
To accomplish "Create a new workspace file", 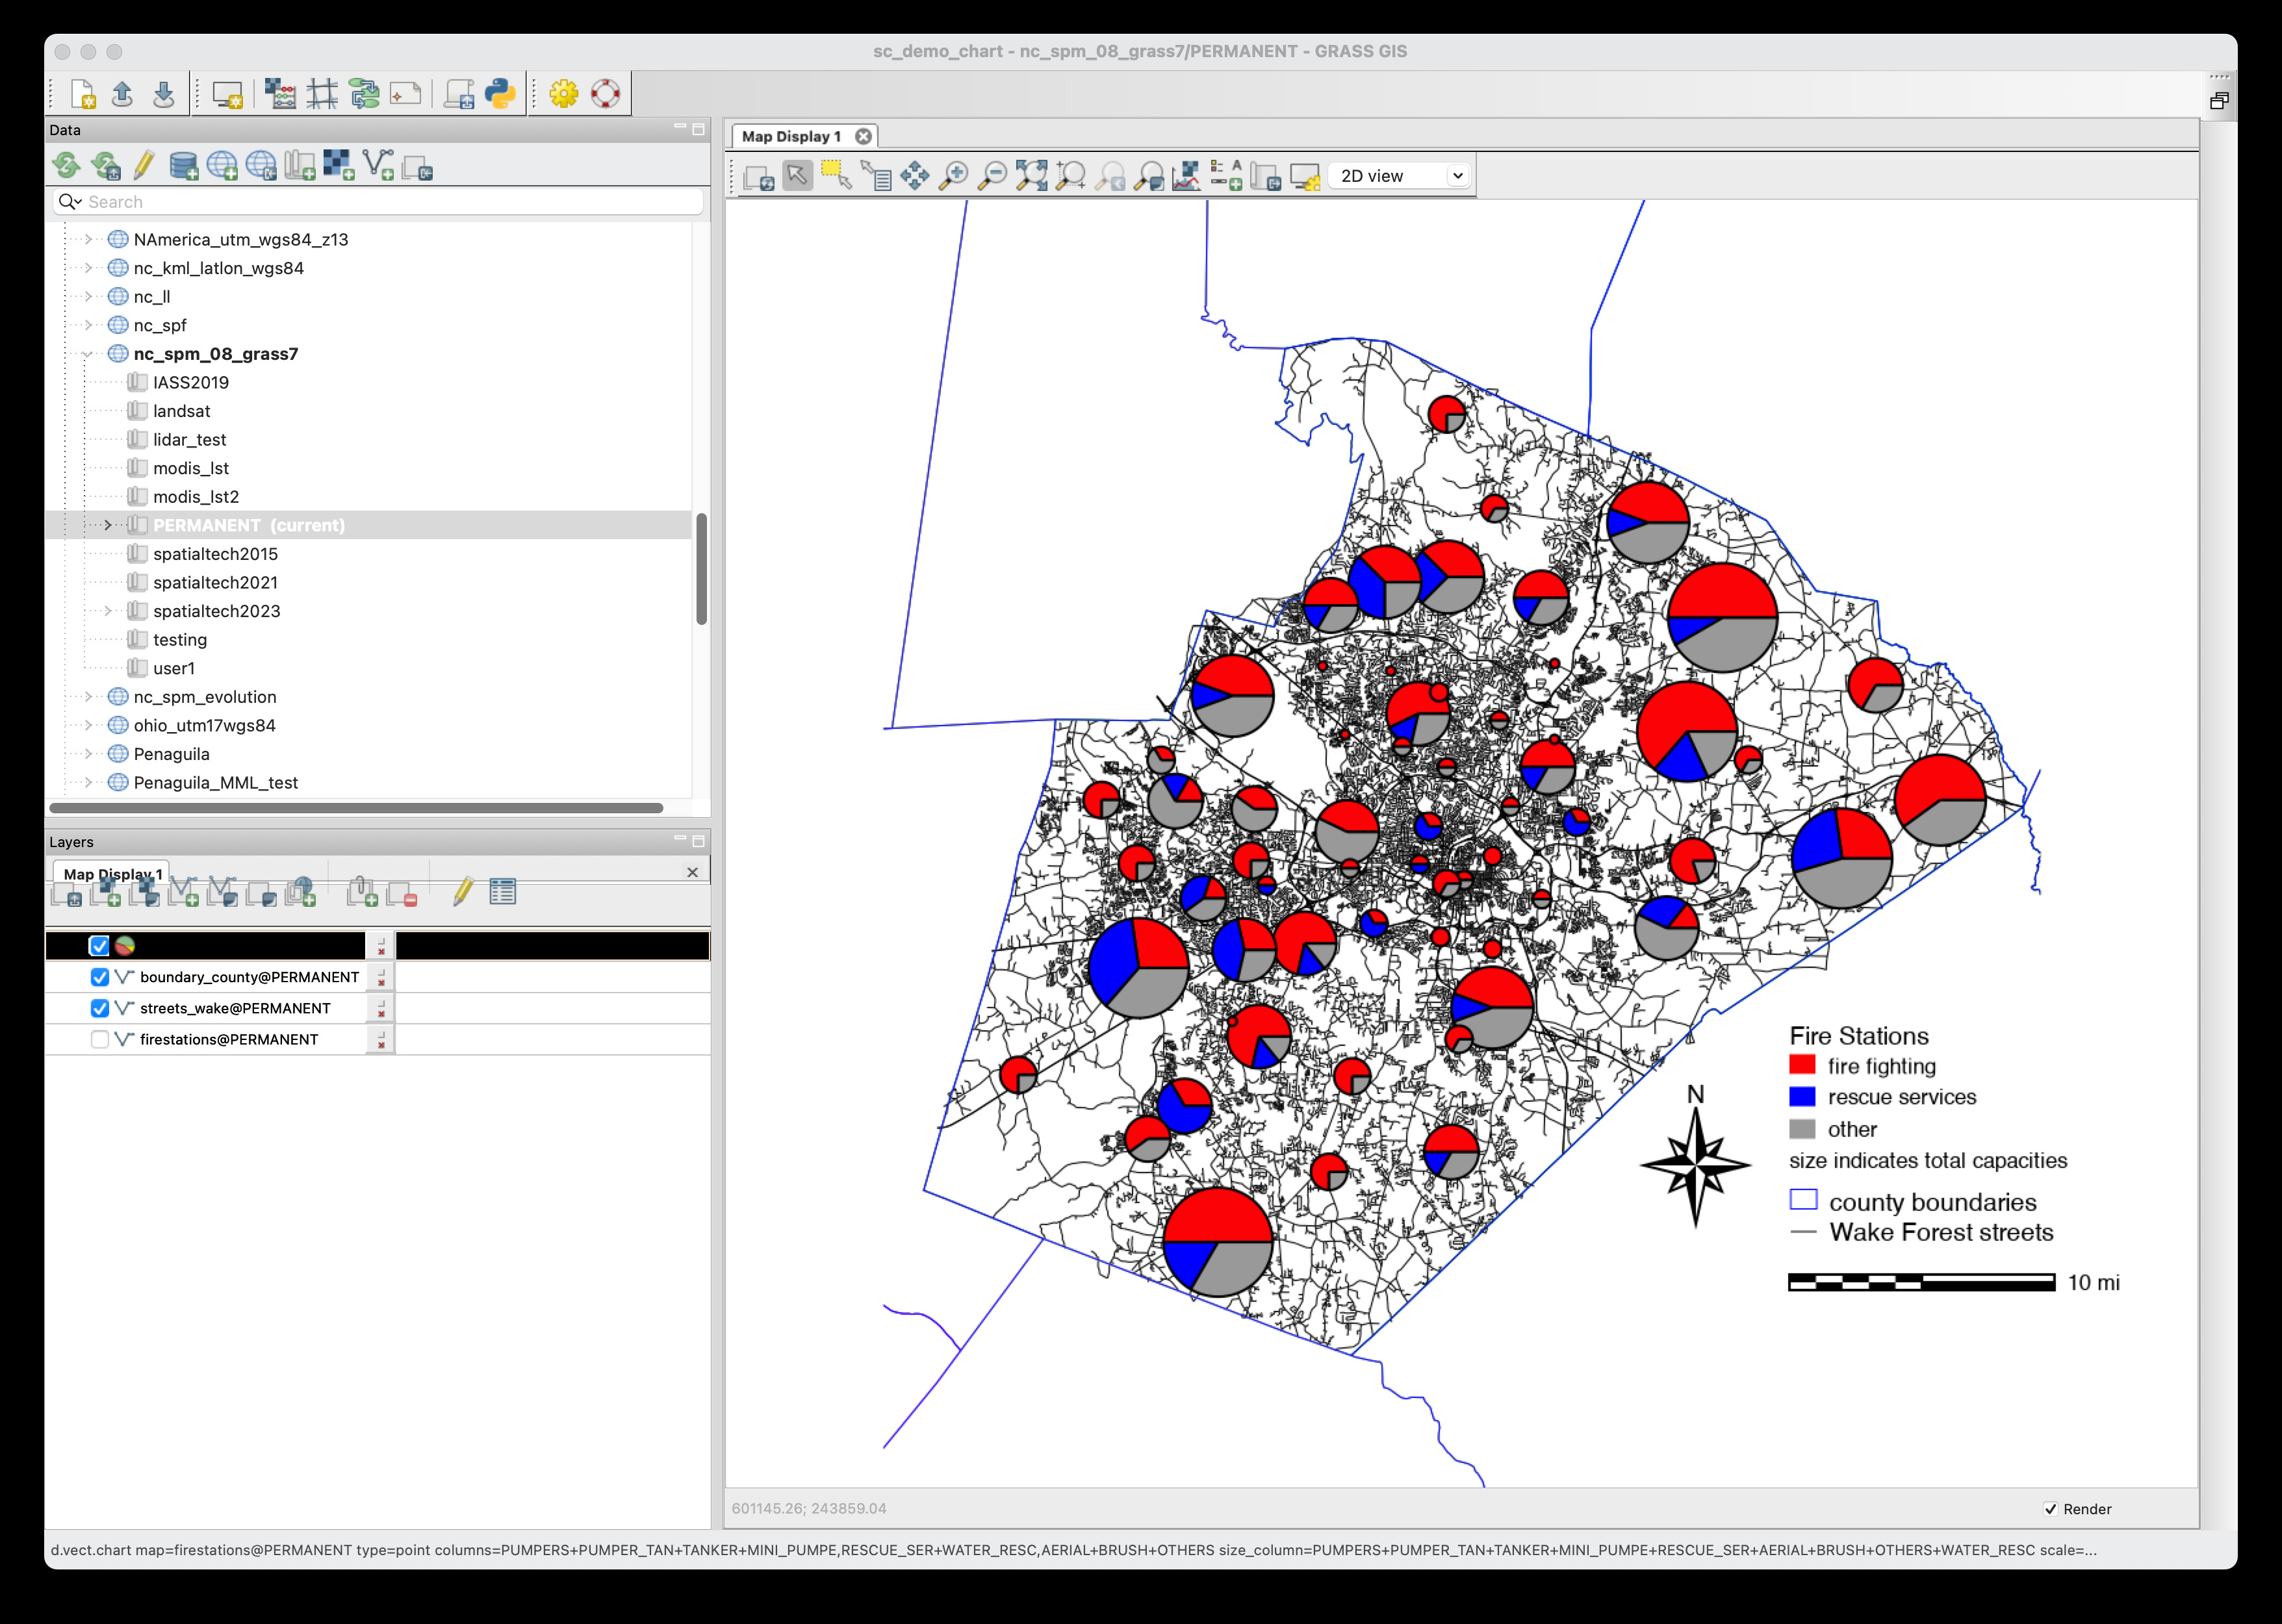I will pyautogui.click(x=82, y=94).
